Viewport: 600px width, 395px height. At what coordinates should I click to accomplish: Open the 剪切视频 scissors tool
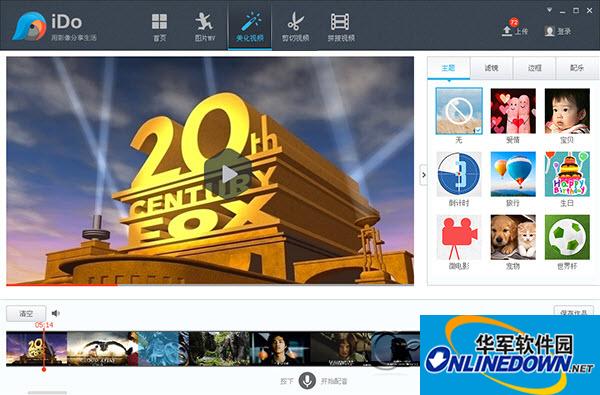pyautogui.click(x=295, y=27)
